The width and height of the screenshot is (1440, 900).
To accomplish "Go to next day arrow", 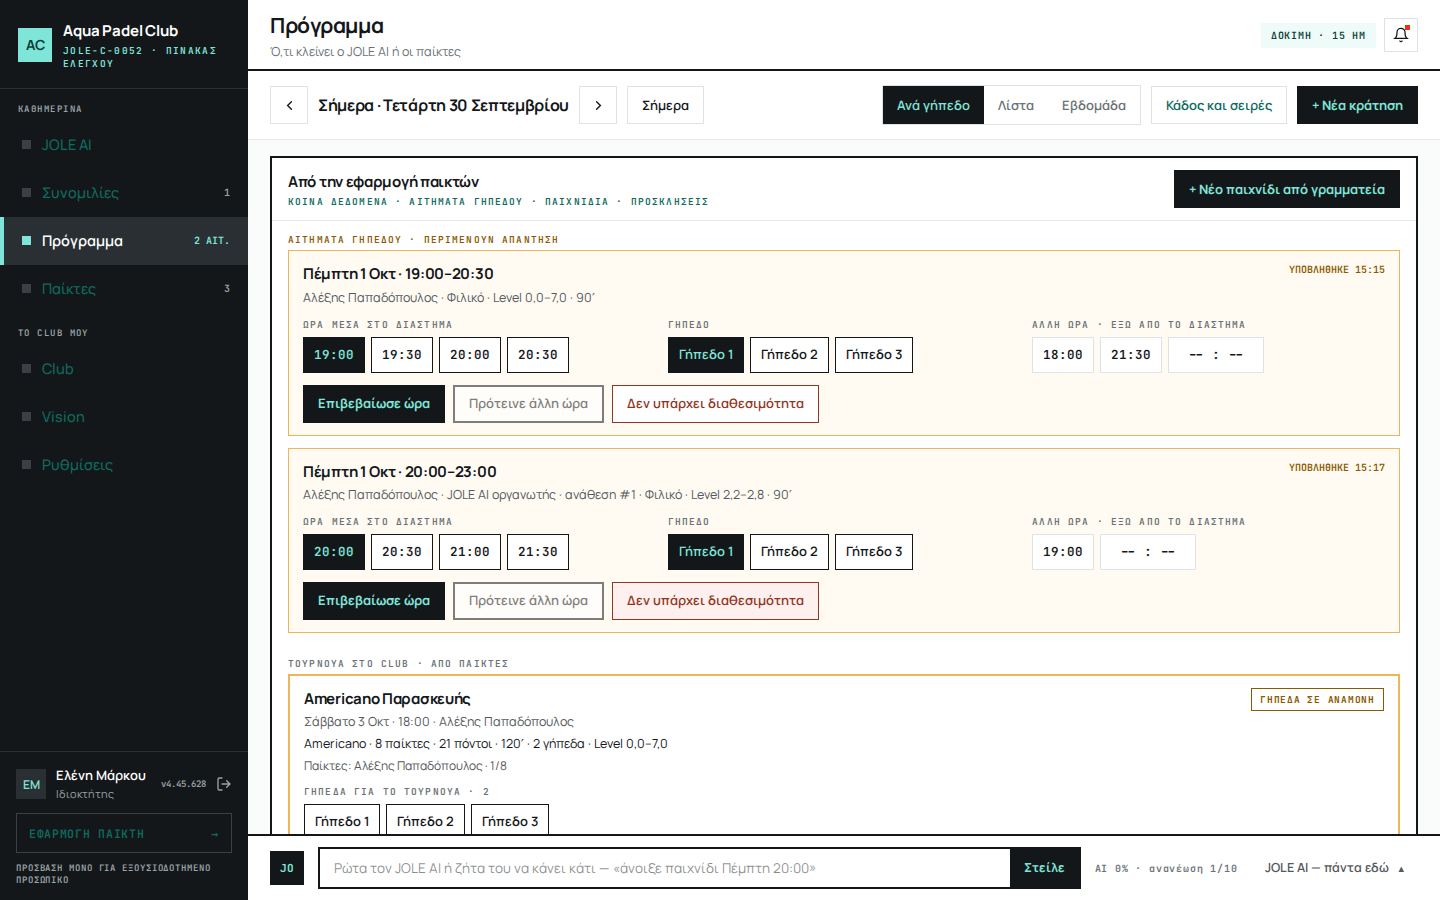I will [x=598, y=105].
